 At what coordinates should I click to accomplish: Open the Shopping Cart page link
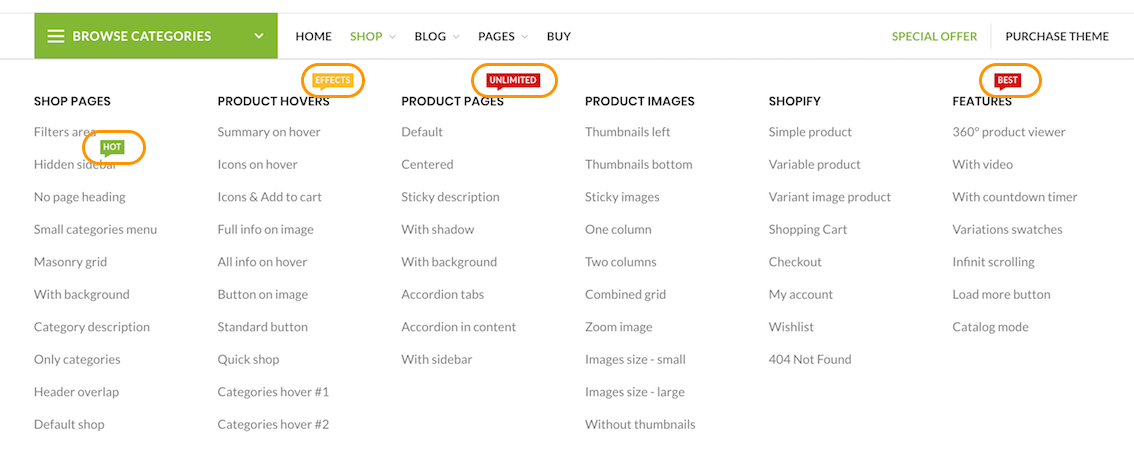(808, 229)
